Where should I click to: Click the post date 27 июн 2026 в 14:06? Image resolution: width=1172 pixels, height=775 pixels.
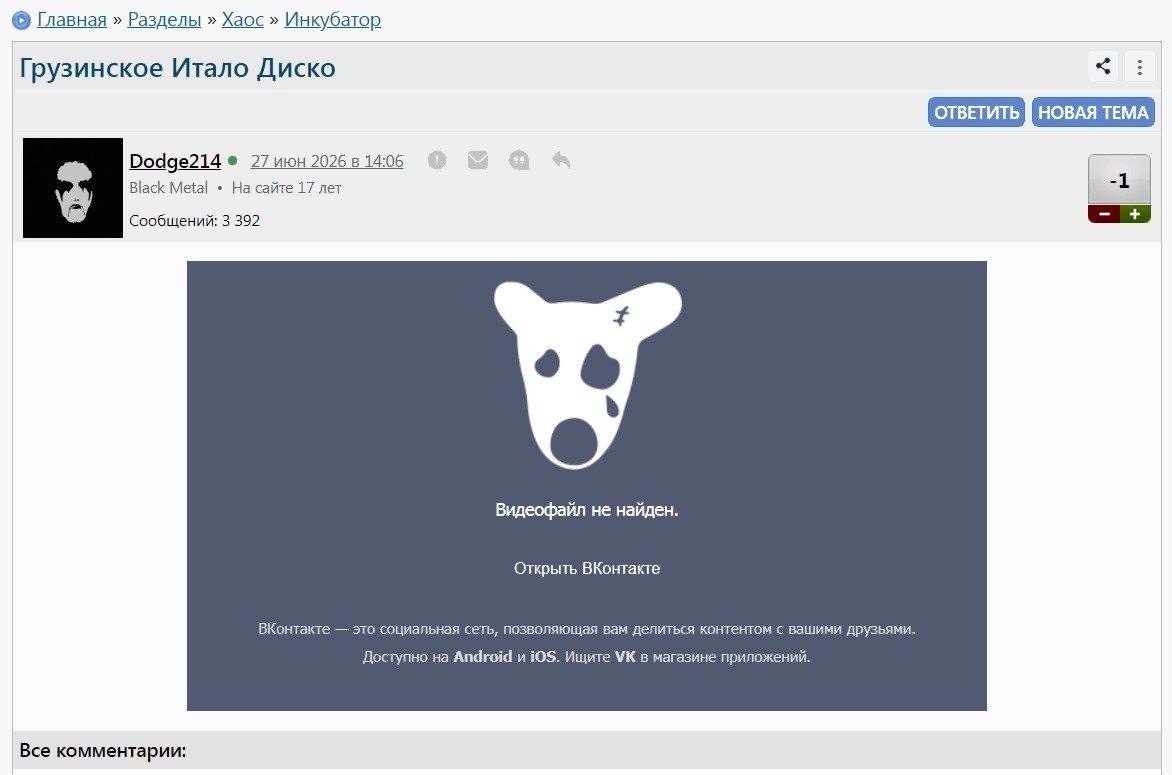coord(327,161)
